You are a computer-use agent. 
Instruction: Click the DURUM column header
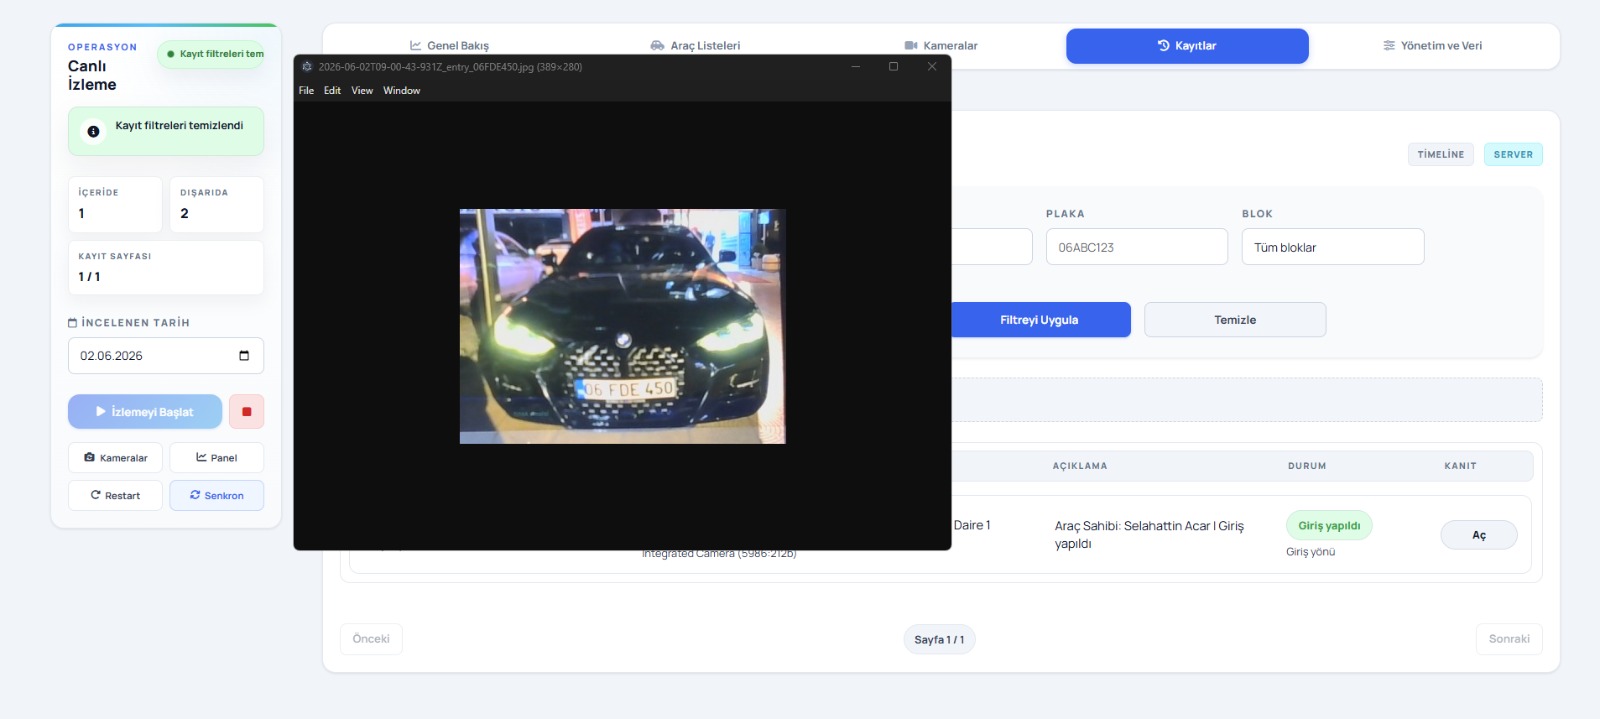point(1307,466)
